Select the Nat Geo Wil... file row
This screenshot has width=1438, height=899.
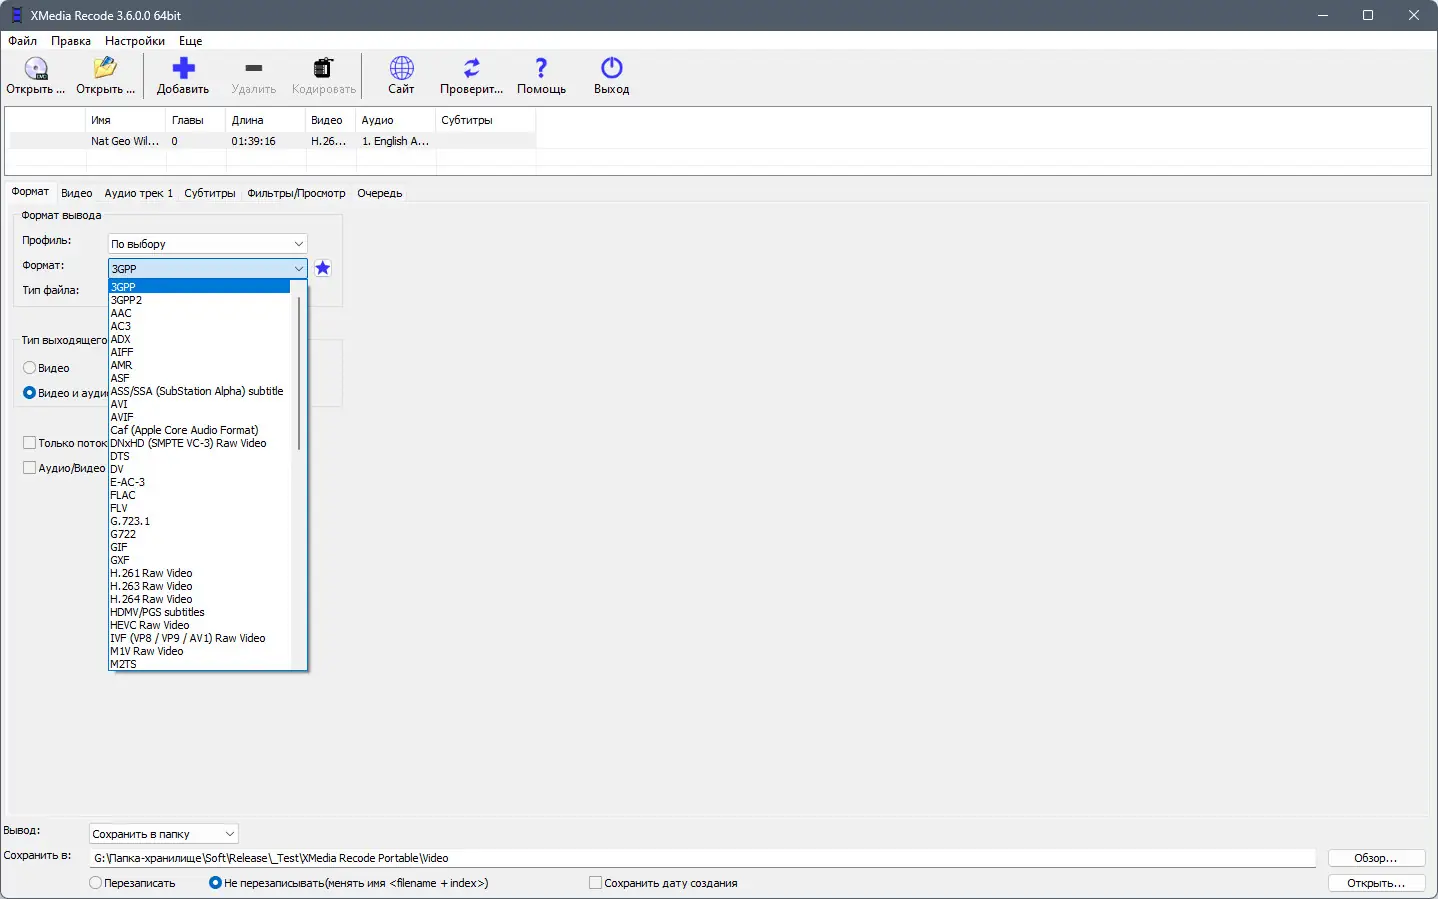tap(273, 141)
